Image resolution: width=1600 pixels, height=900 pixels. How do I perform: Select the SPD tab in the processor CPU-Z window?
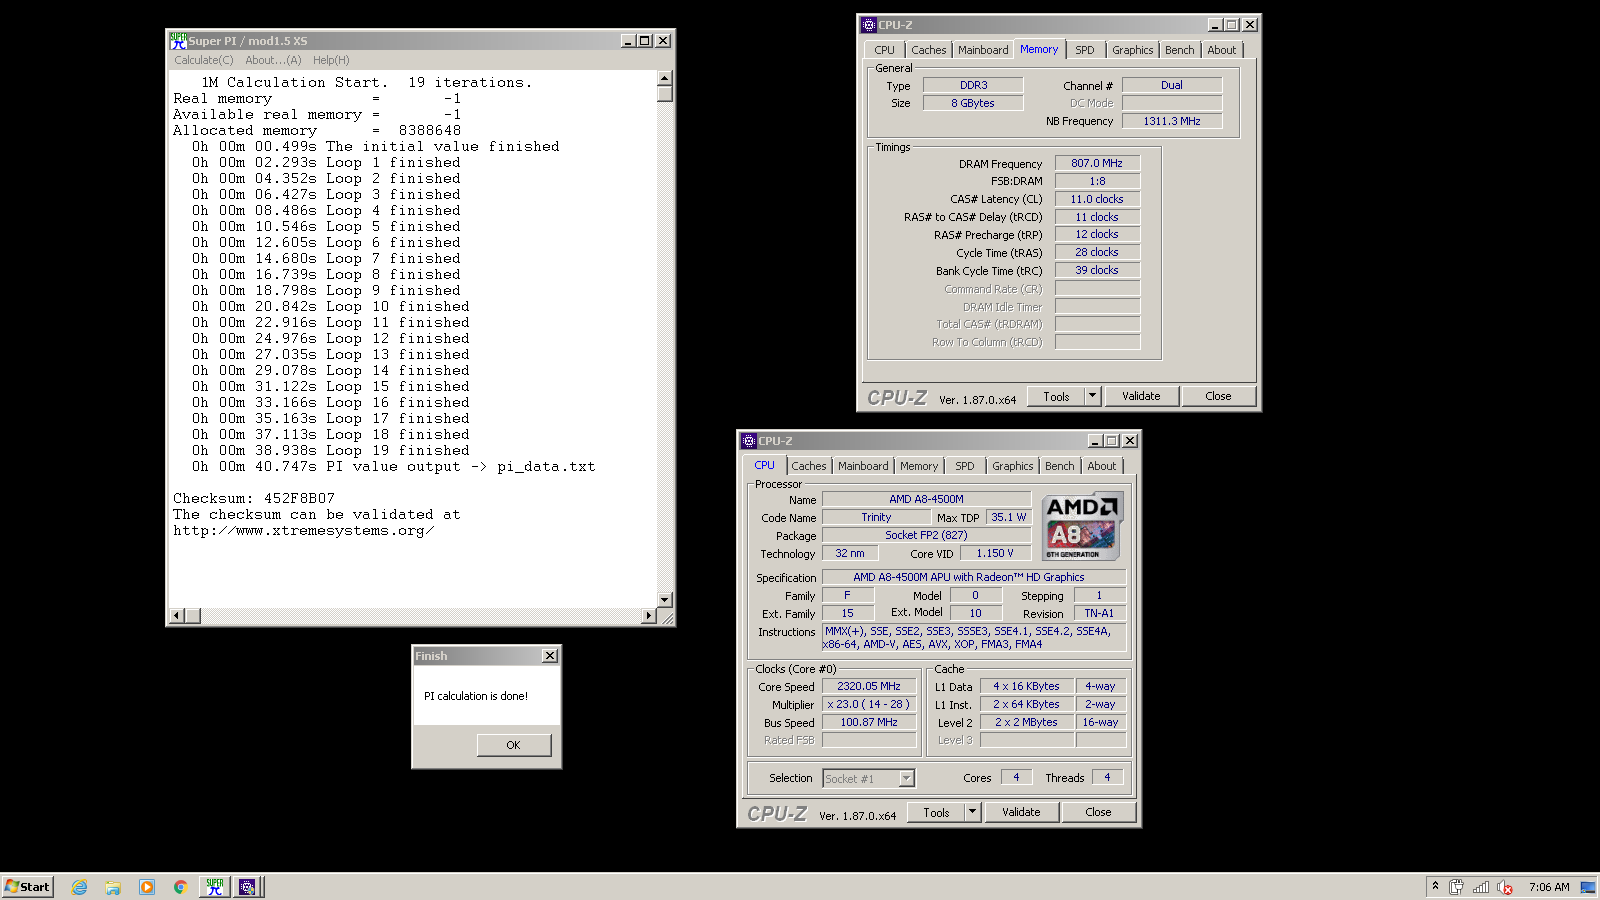[965, 466]
